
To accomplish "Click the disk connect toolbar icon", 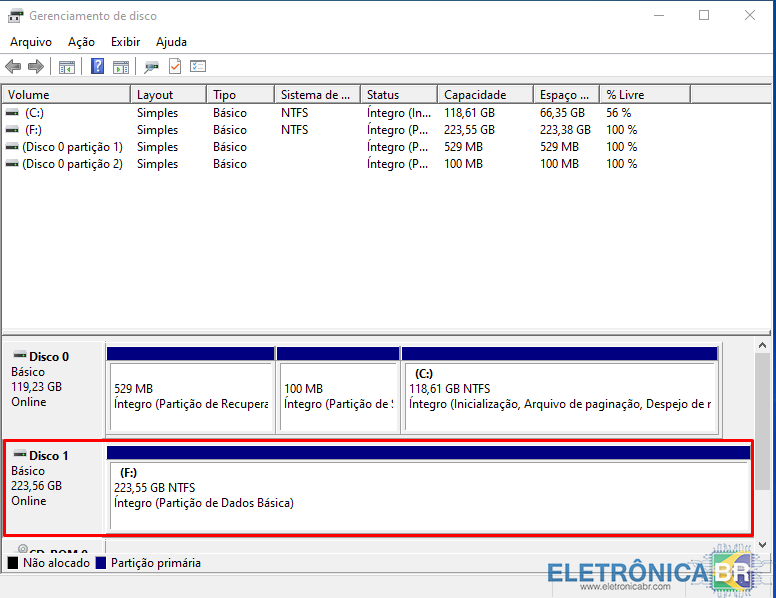I will 151,67.
